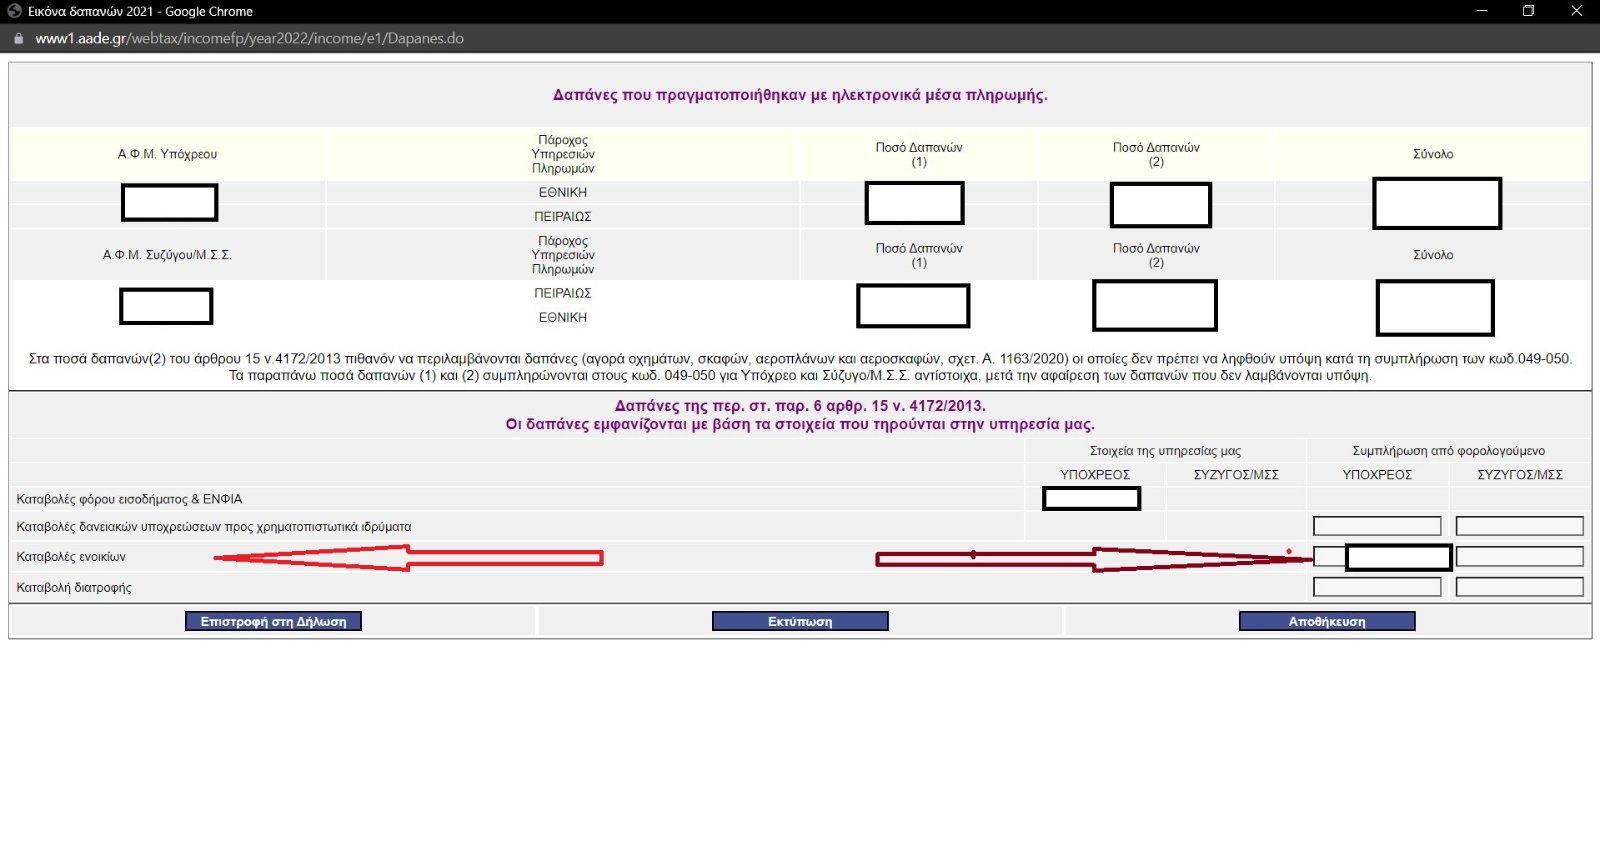
Task: Click the Chrome icon in the title bar
Action: tap(14, 11)
